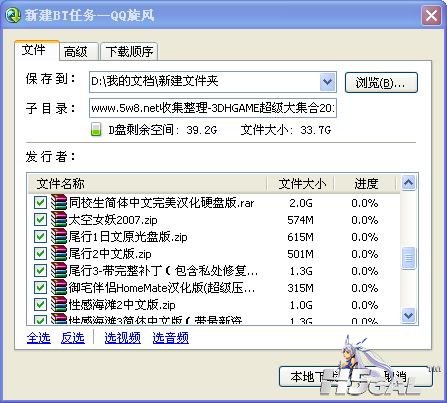Close the 新建BT任务 dialog window

[431, 15]
